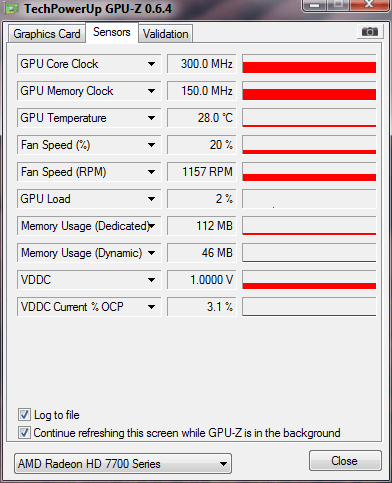Expand the Fan Speed (%) dropdown
The width and height of the screenshot is (392, 483).
[x=151, y=145]
